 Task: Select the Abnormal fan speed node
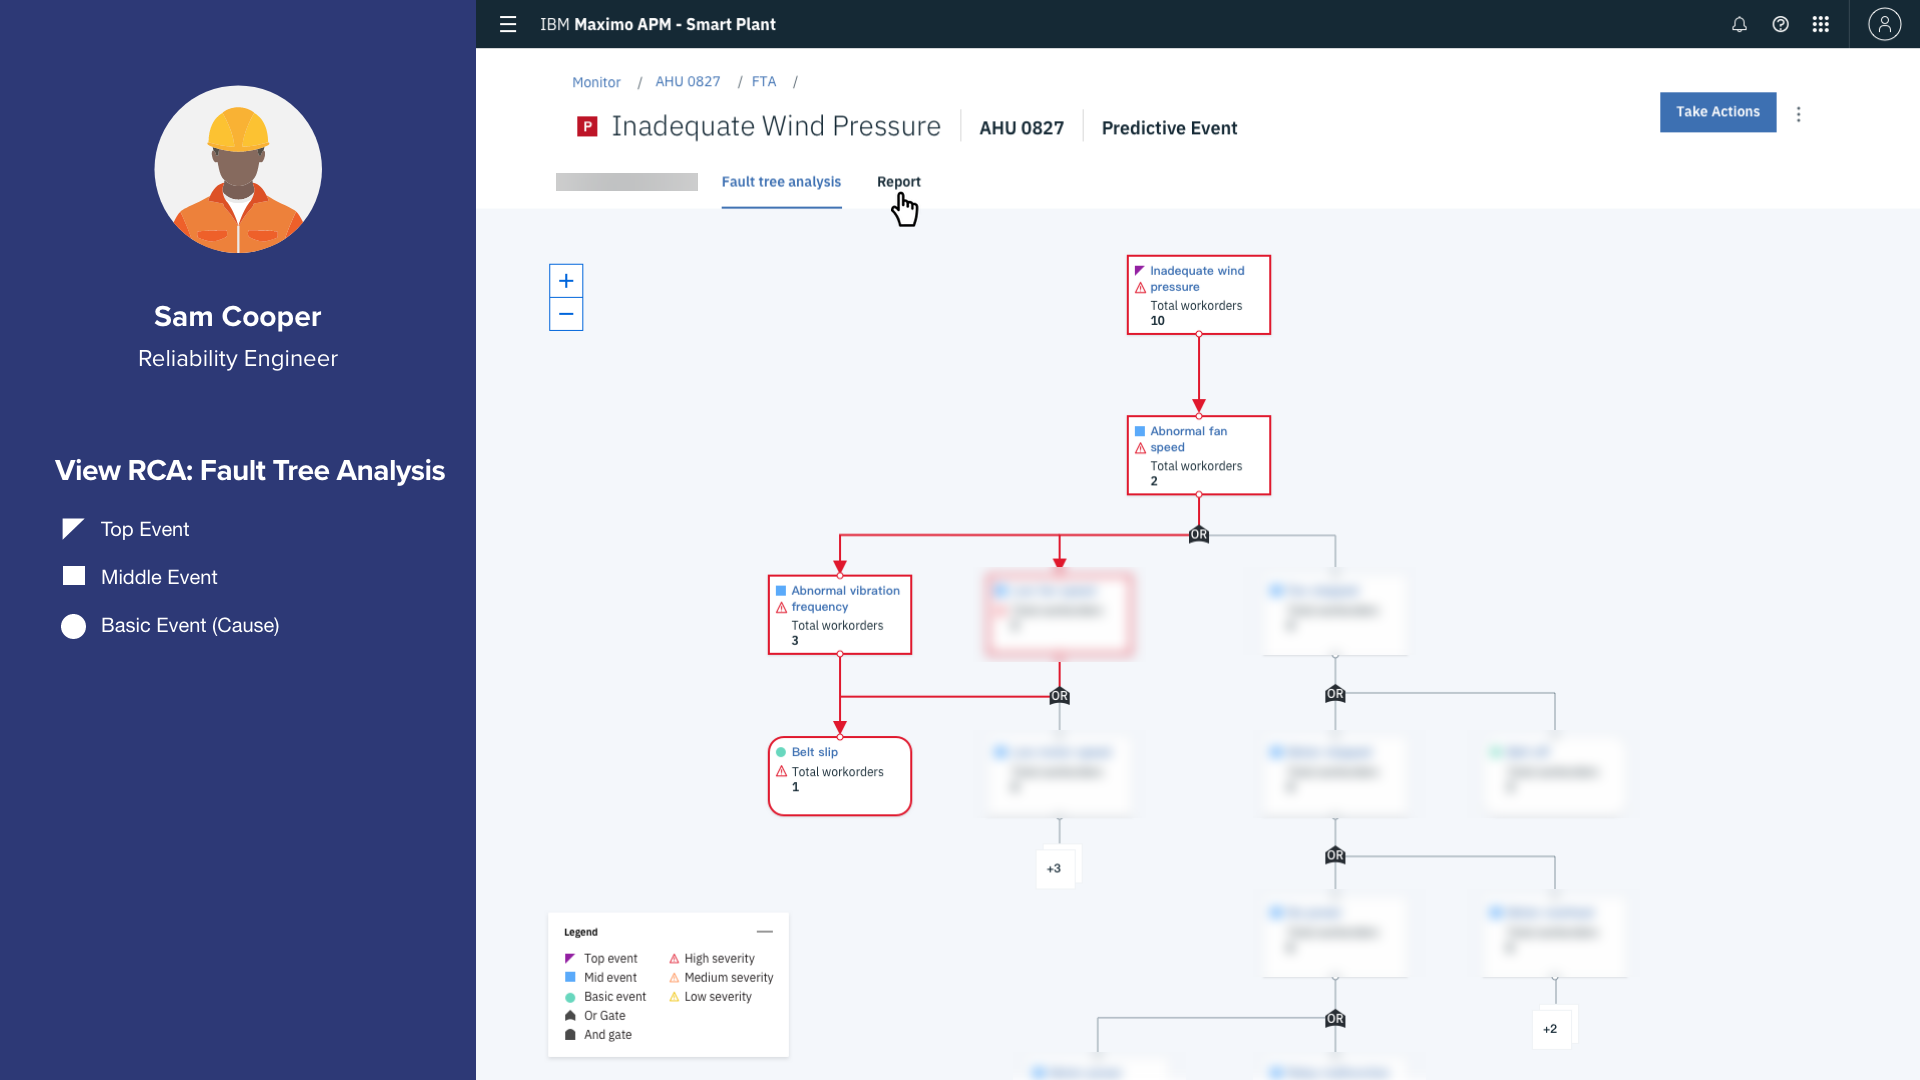click(x=1199, y=455)
